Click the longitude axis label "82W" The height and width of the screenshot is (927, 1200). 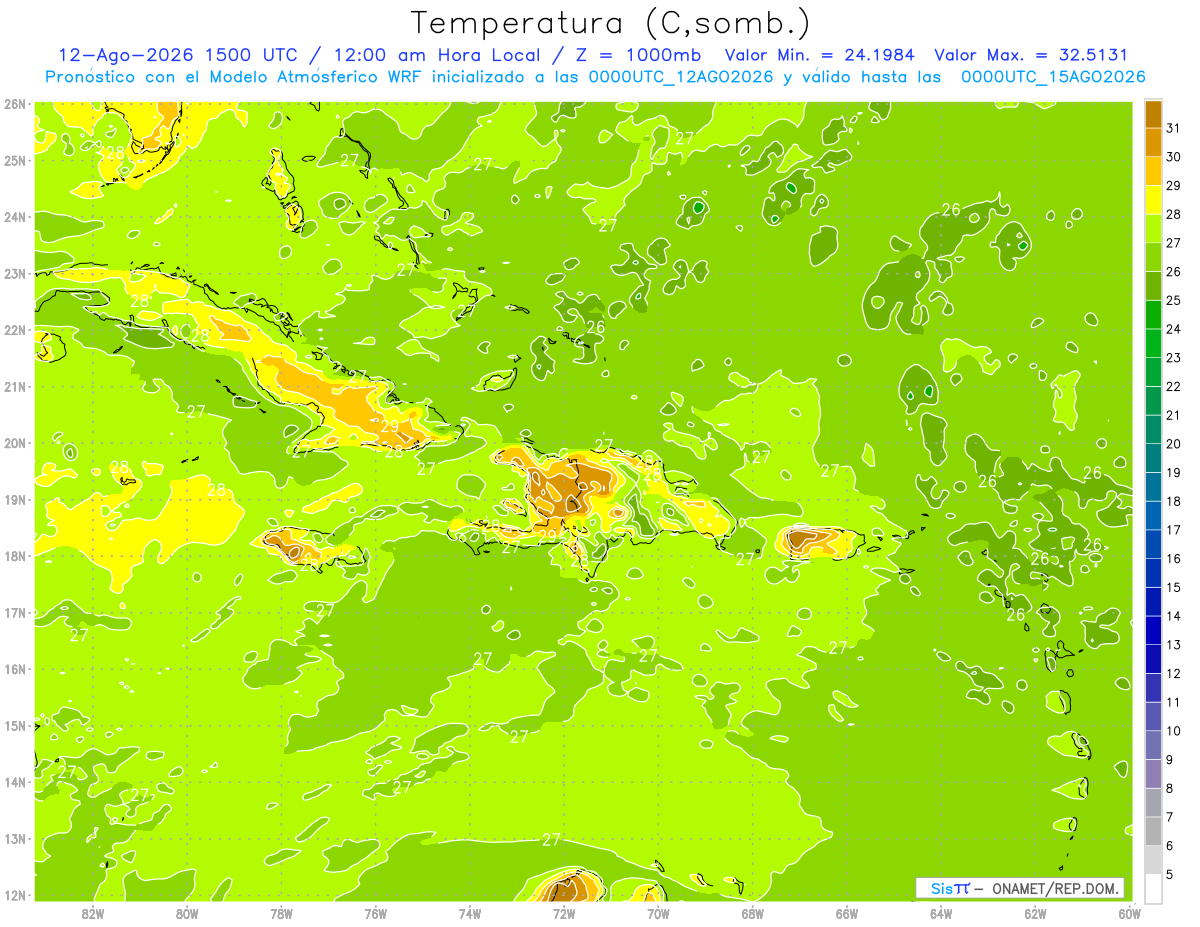(x=93, y=913)
